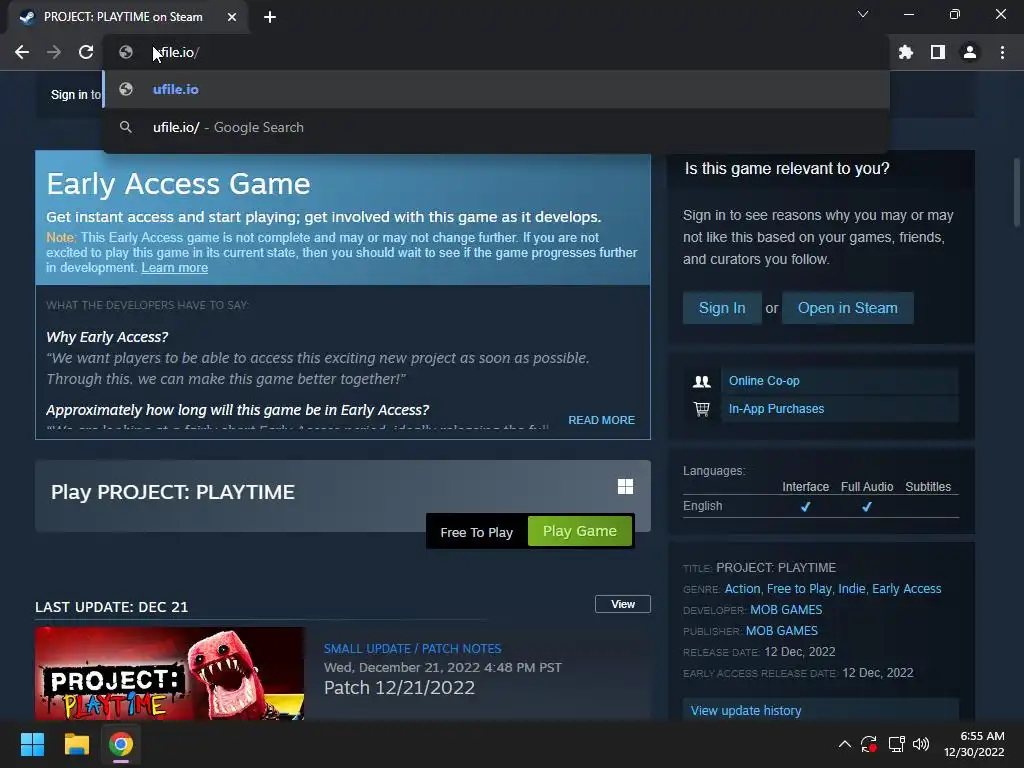Open the network status tray icon
Screen dimensions: 1024x768
(896, 744)
